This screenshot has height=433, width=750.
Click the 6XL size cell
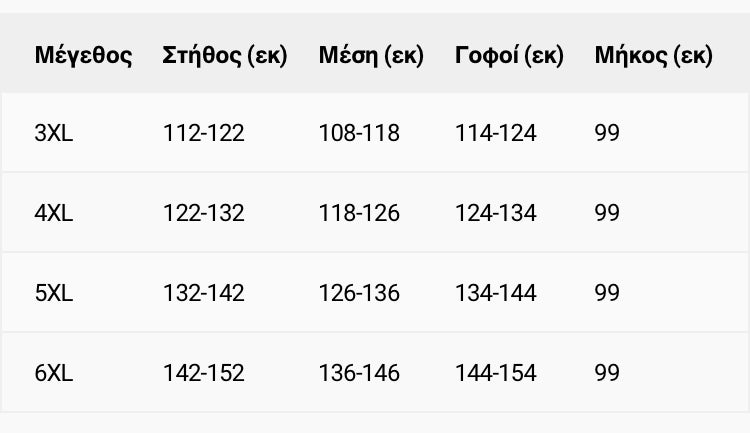click(x=54, y=373)
